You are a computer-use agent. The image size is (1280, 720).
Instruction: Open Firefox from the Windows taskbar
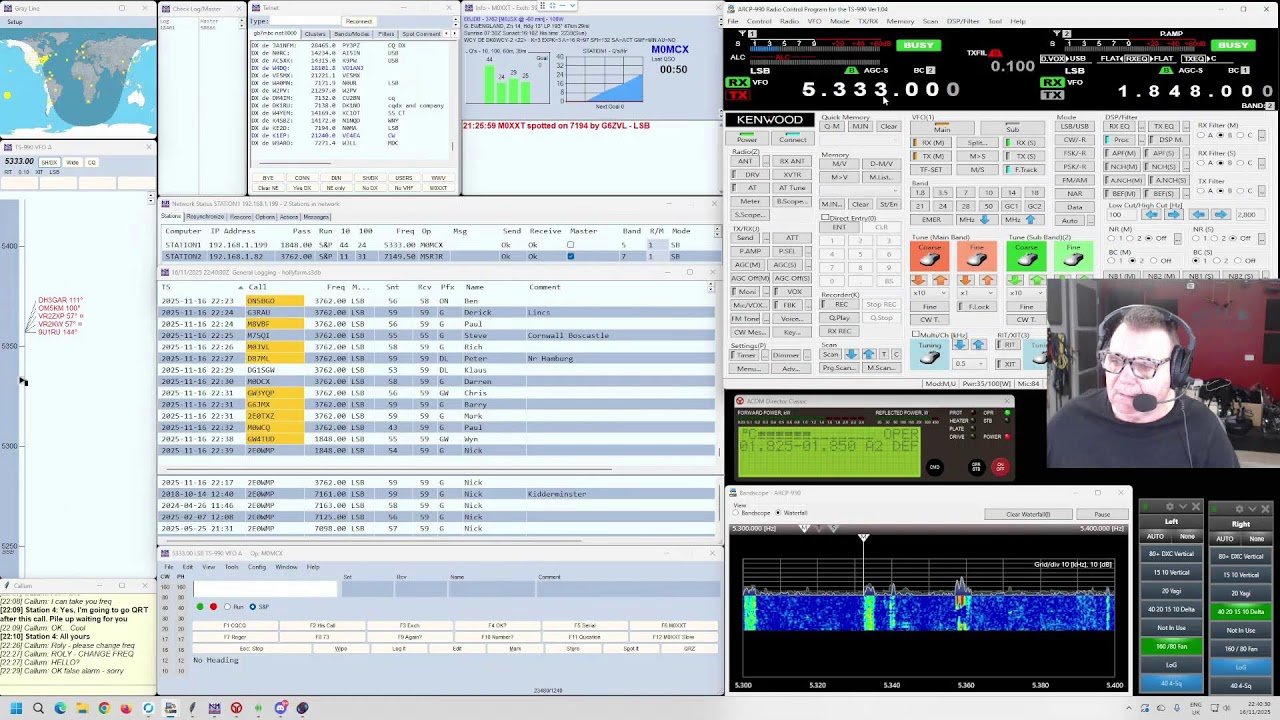pos(126,708)
